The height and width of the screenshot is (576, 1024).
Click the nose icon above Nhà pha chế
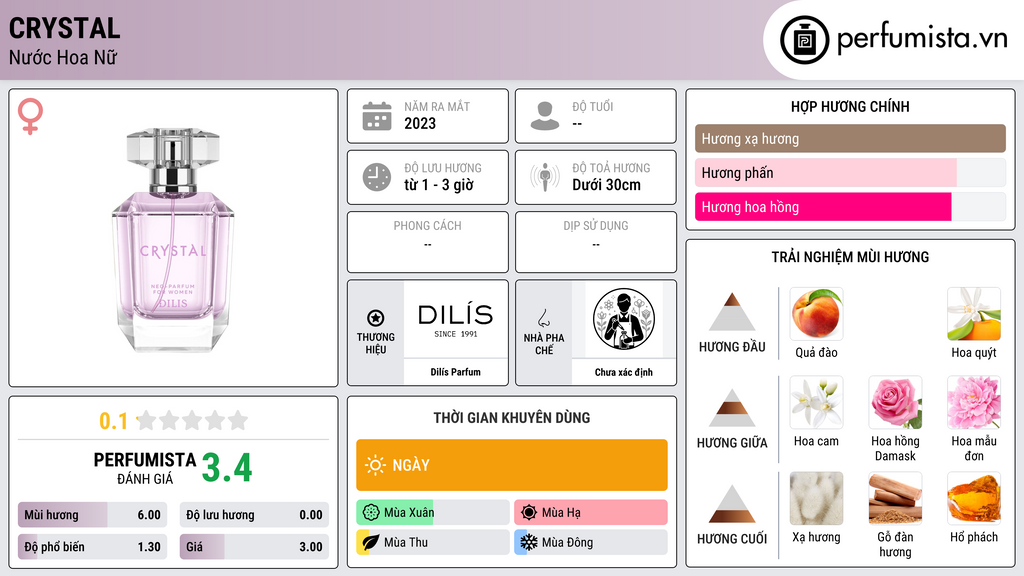point(543,318)
